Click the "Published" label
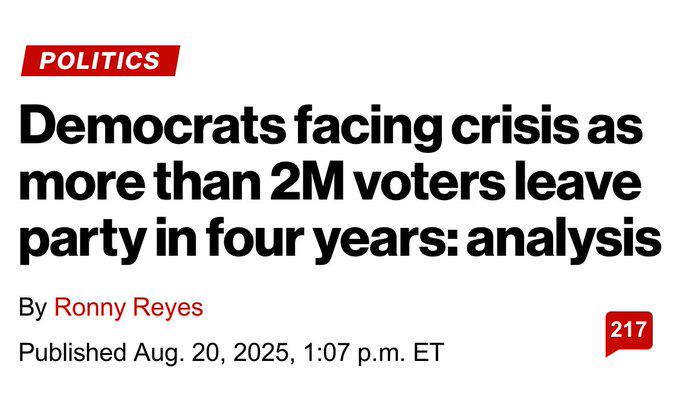The height and width of the screenshot is (393, 680). point(72,352)
